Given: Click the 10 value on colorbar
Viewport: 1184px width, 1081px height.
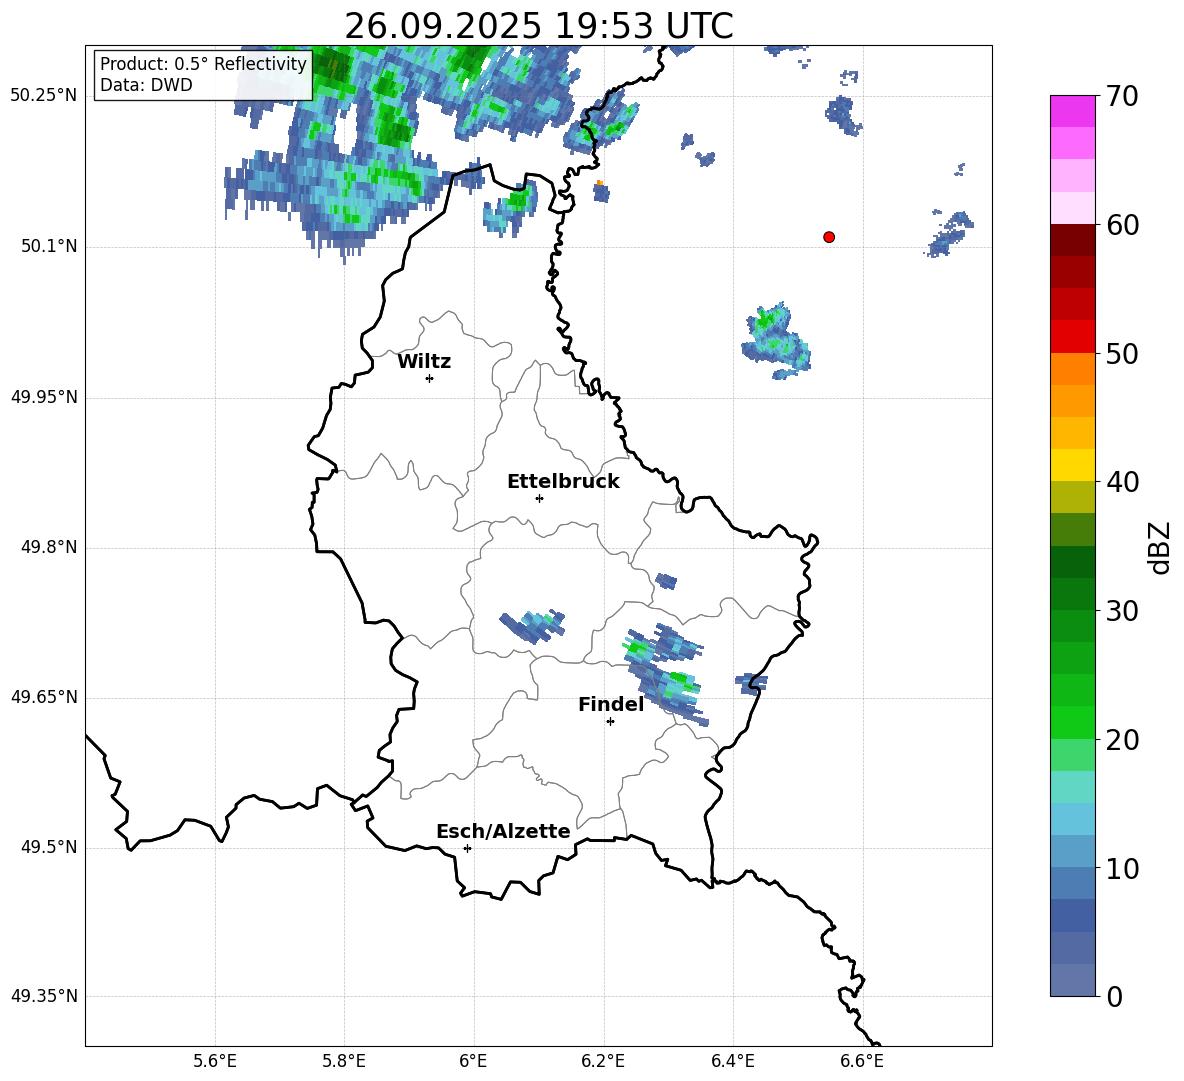Looking at the screenshot, I should tap(1122, 868).
